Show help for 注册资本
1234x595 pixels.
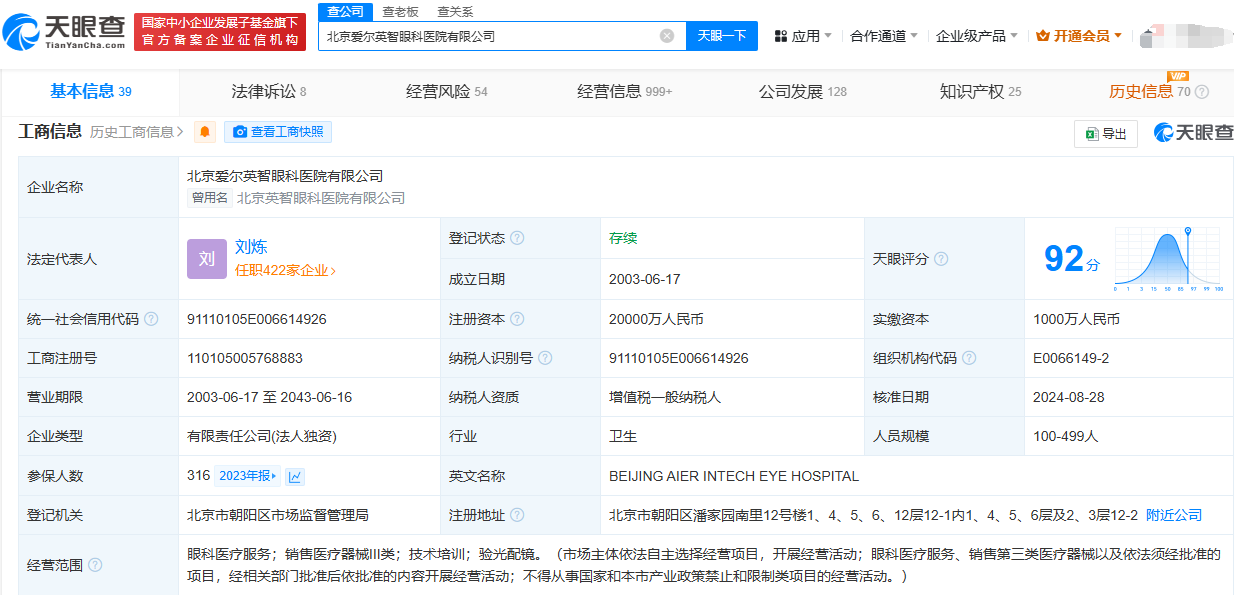517,319
